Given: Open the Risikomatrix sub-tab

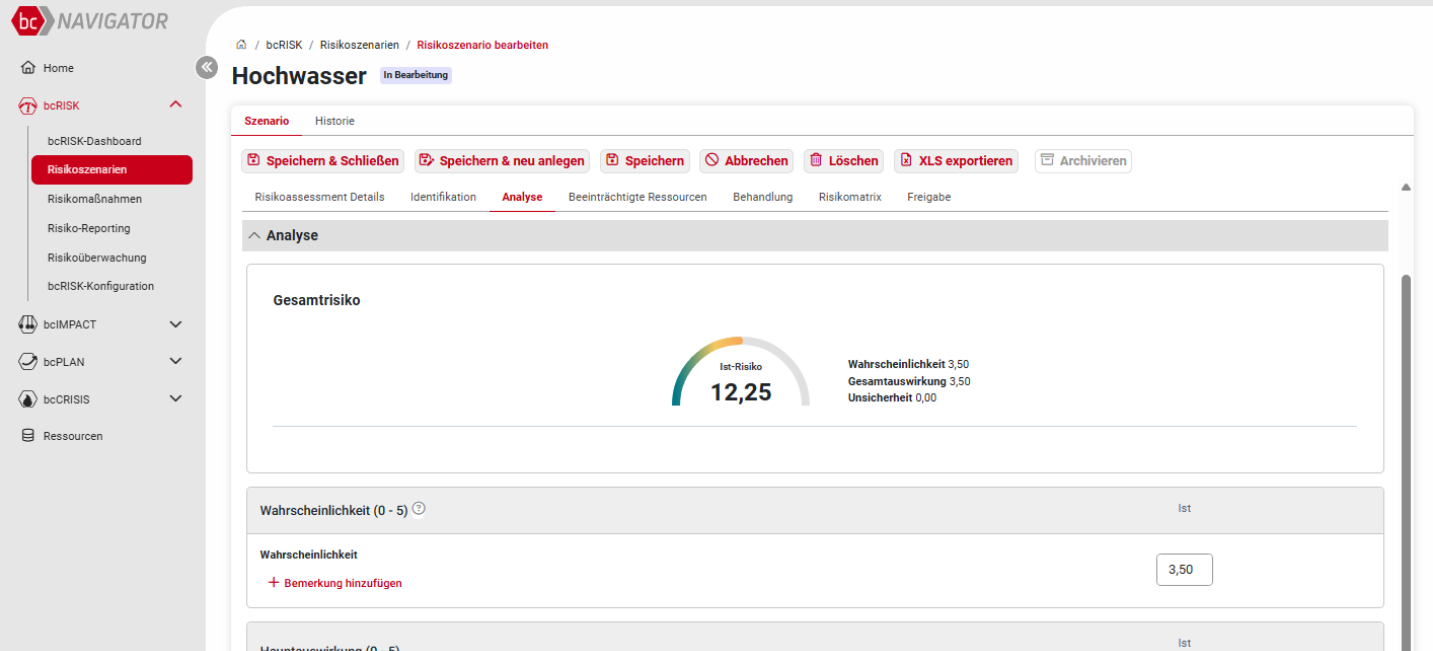Looking at the screenshot, I should coord(849,197).
